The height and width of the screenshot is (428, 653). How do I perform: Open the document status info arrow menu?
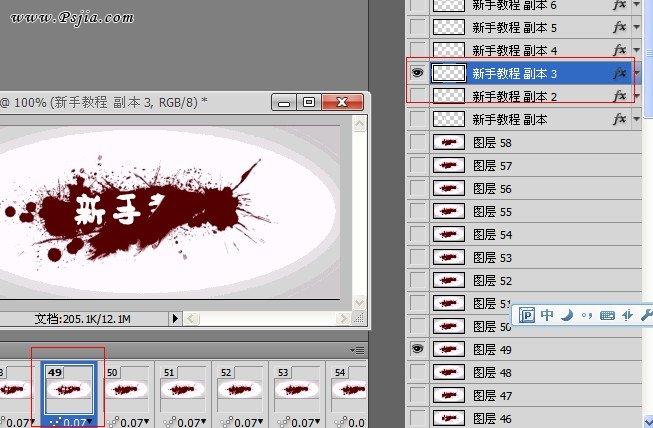(175, 319)
